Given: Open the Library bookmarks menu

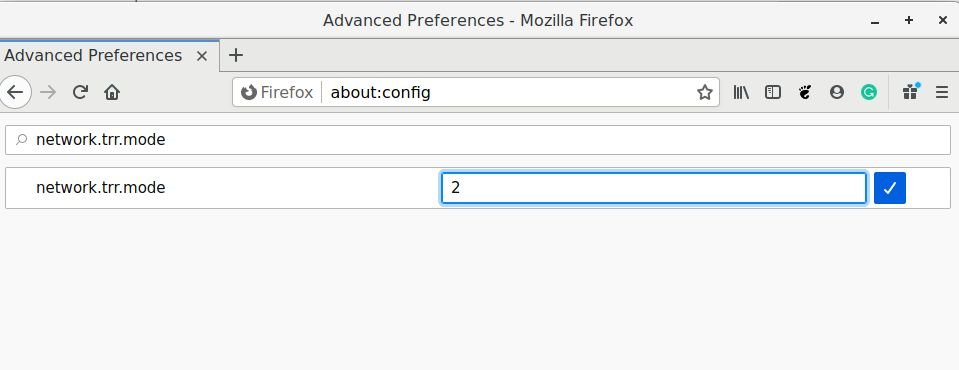Looking at the screenshot, I should 741,92.
